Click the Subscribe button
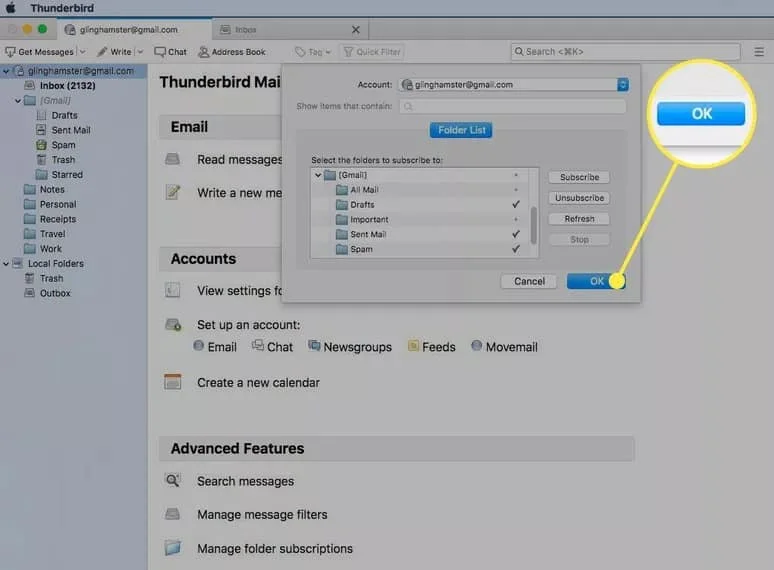 click(579, 177)
